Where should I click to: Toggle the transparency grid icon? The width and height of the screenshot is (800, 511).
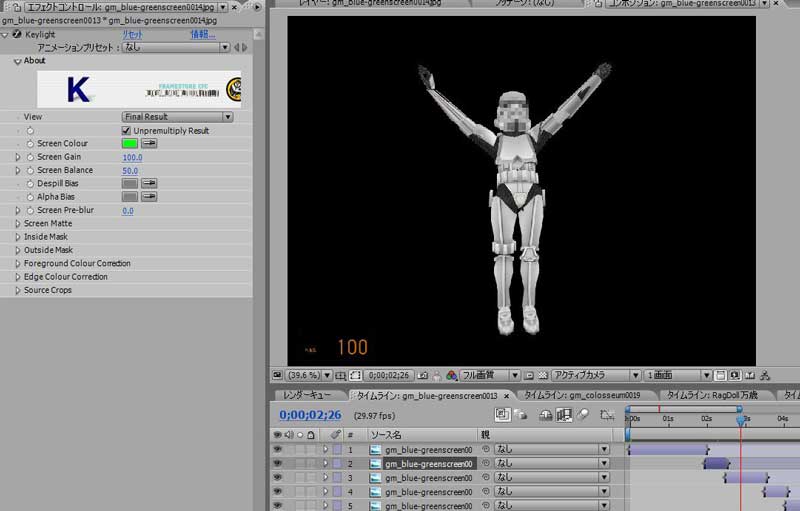click(543, 375)
